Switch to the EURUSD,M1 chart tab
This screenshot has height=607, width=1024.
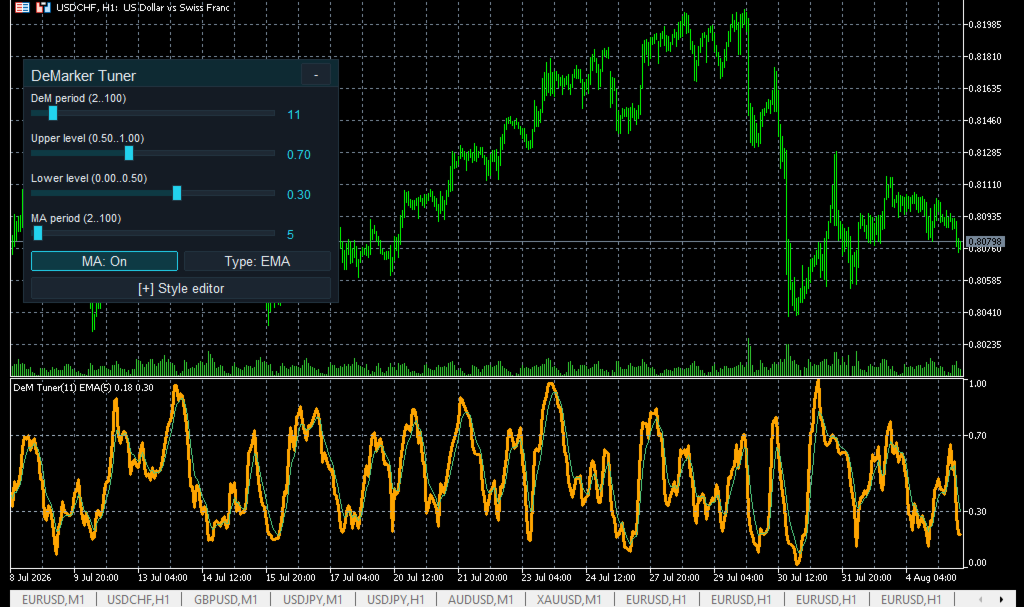pos(53,599)
